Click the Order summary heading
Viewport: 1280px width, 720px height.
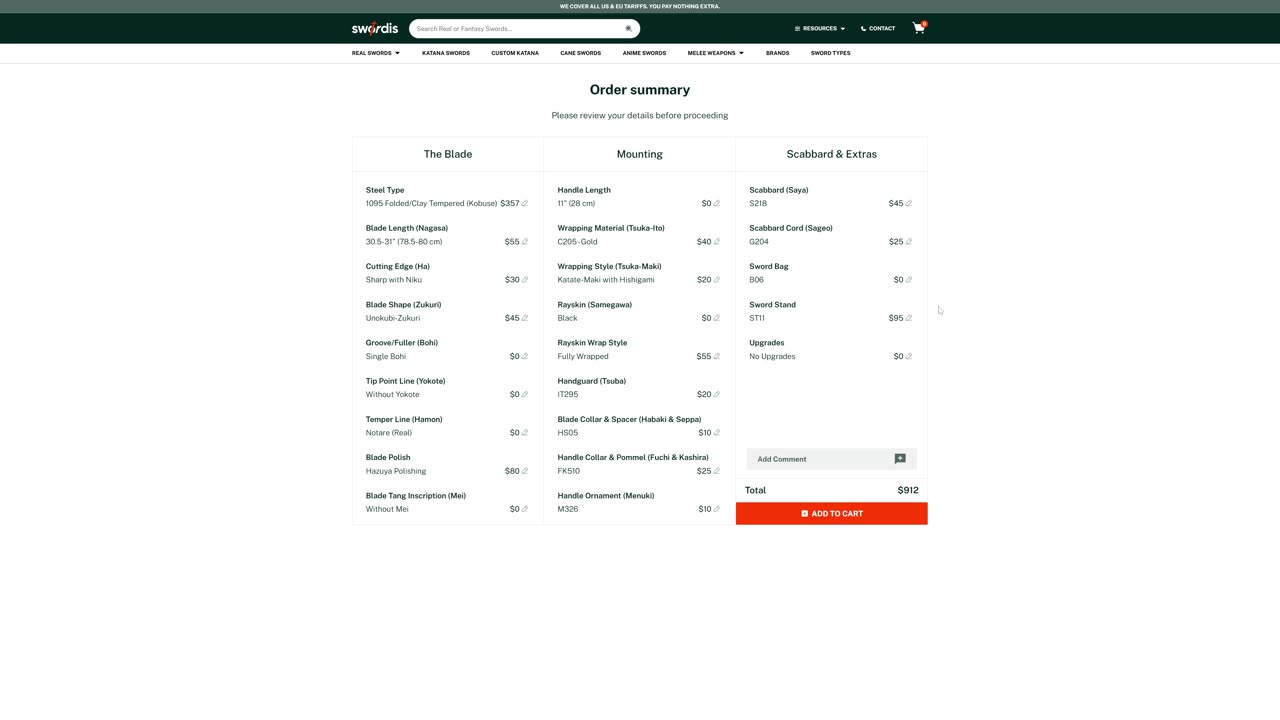click(x=640, y=90)
